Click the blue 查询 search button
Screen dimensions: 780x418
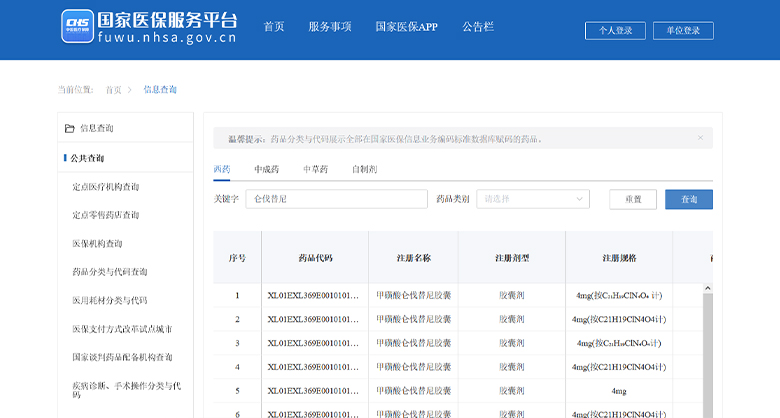click(x=688, y=199)
